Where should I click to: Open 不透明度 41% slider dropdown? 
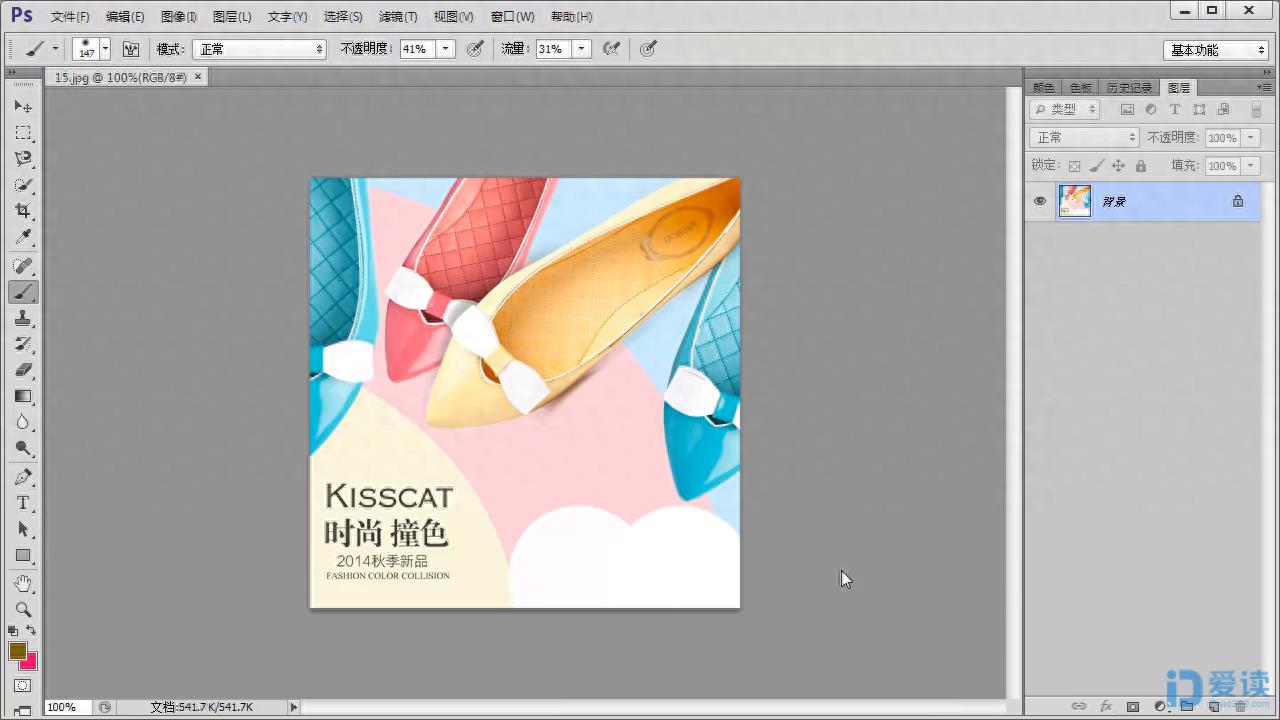[x=445, y=49]
